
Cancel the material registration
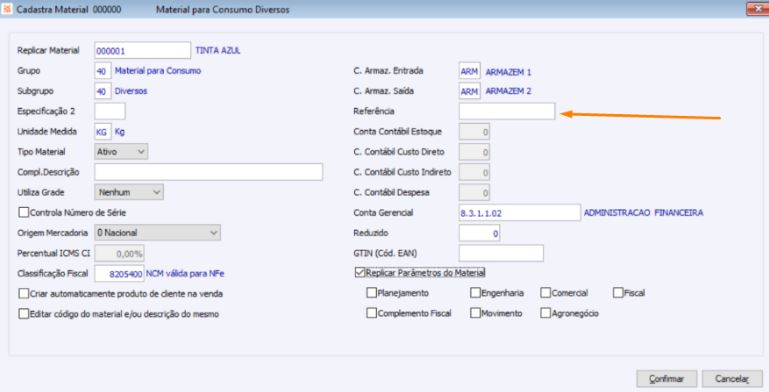point(732,379)
